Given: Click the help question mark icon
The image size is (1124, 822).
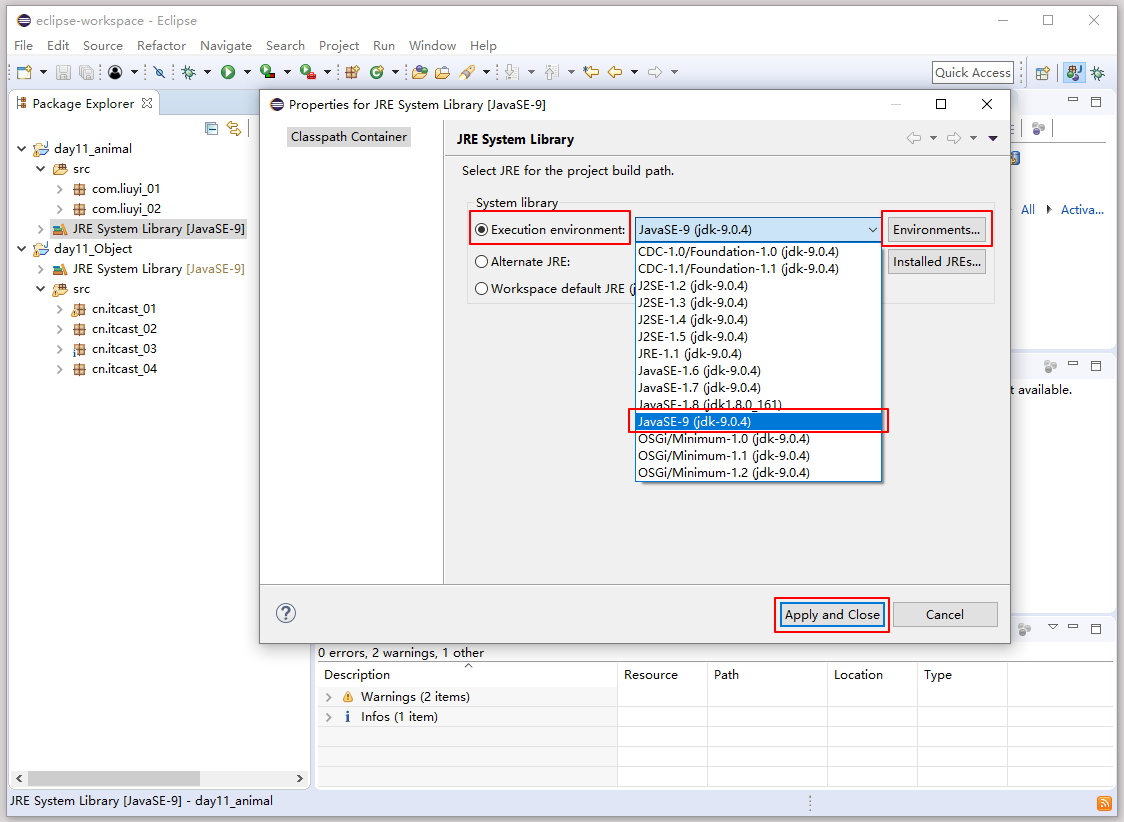Looking at the screenshot, I should 286,613.
